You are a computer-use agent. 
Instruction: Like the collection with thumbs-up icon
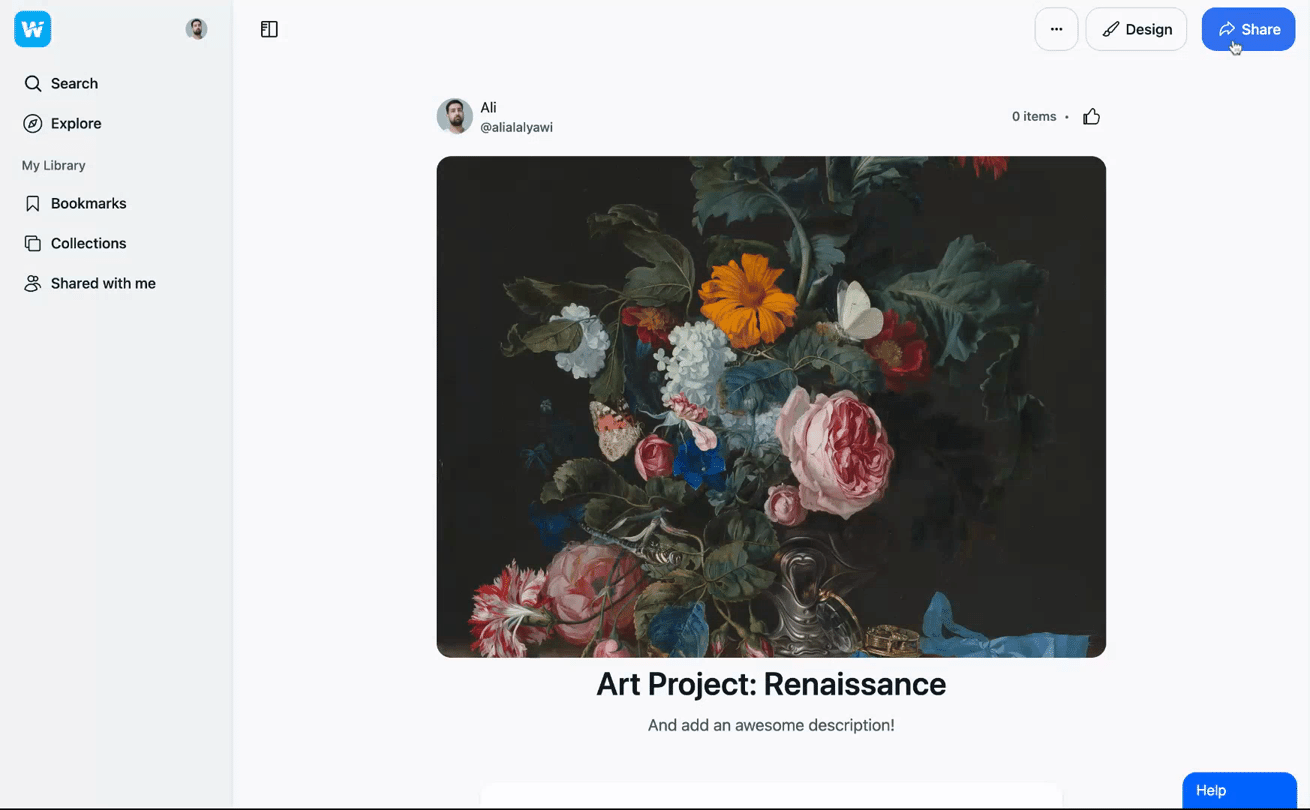tap(1091, 117)
